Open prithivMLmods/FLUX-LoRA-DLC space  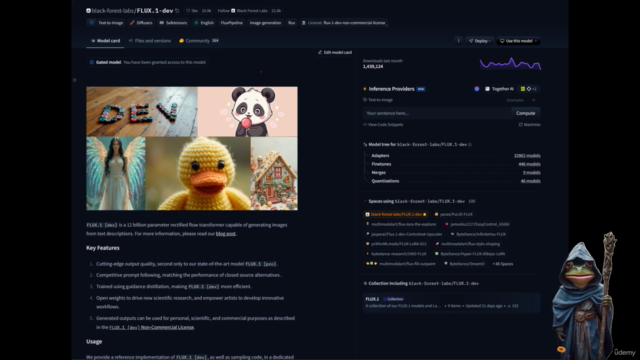pos(396,244)
